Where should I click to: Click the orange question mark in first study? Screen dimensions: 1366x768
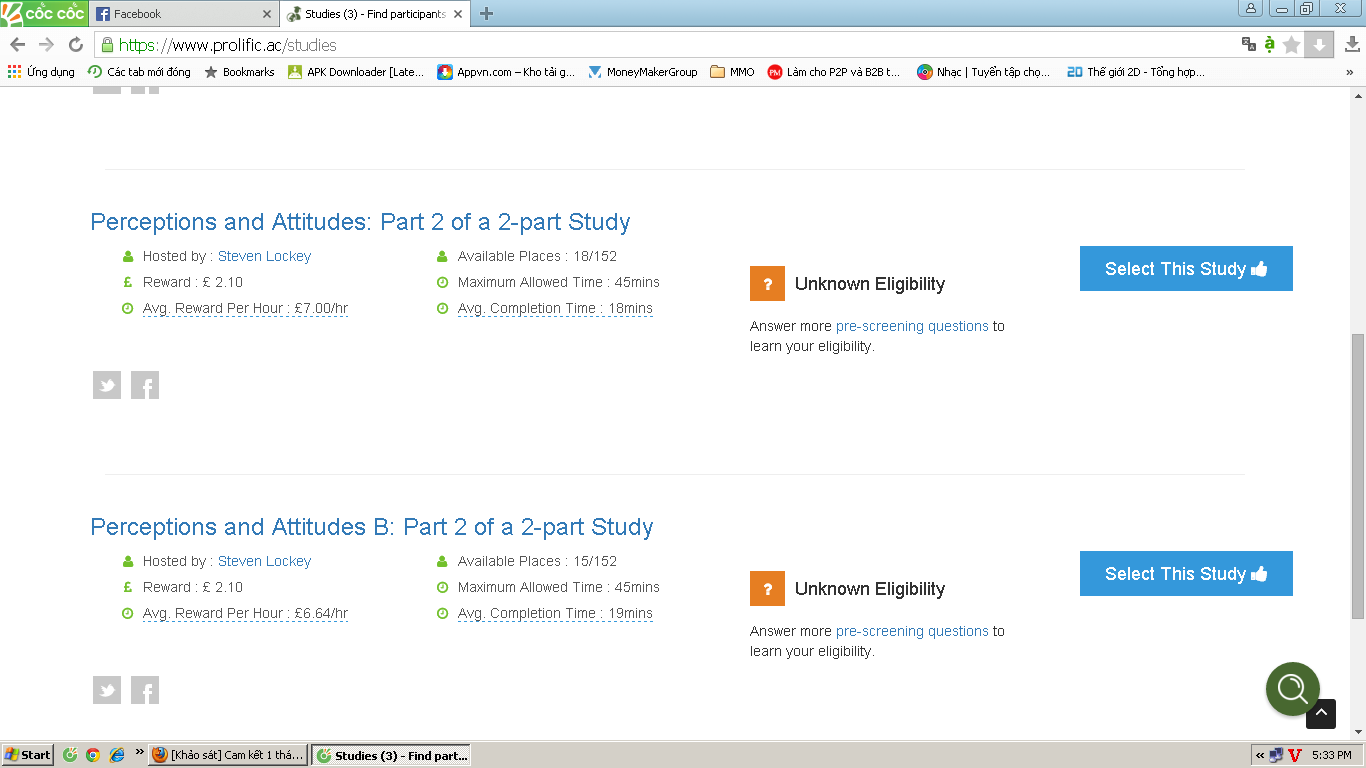[x=767, y=284]
